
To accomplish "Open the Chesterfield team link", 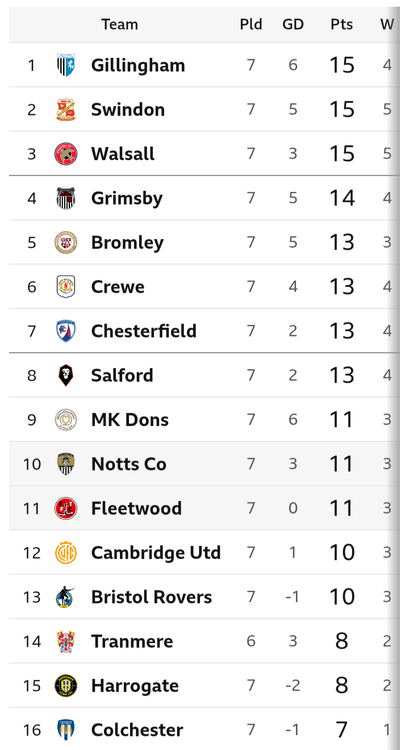I will tap(144, 331).
